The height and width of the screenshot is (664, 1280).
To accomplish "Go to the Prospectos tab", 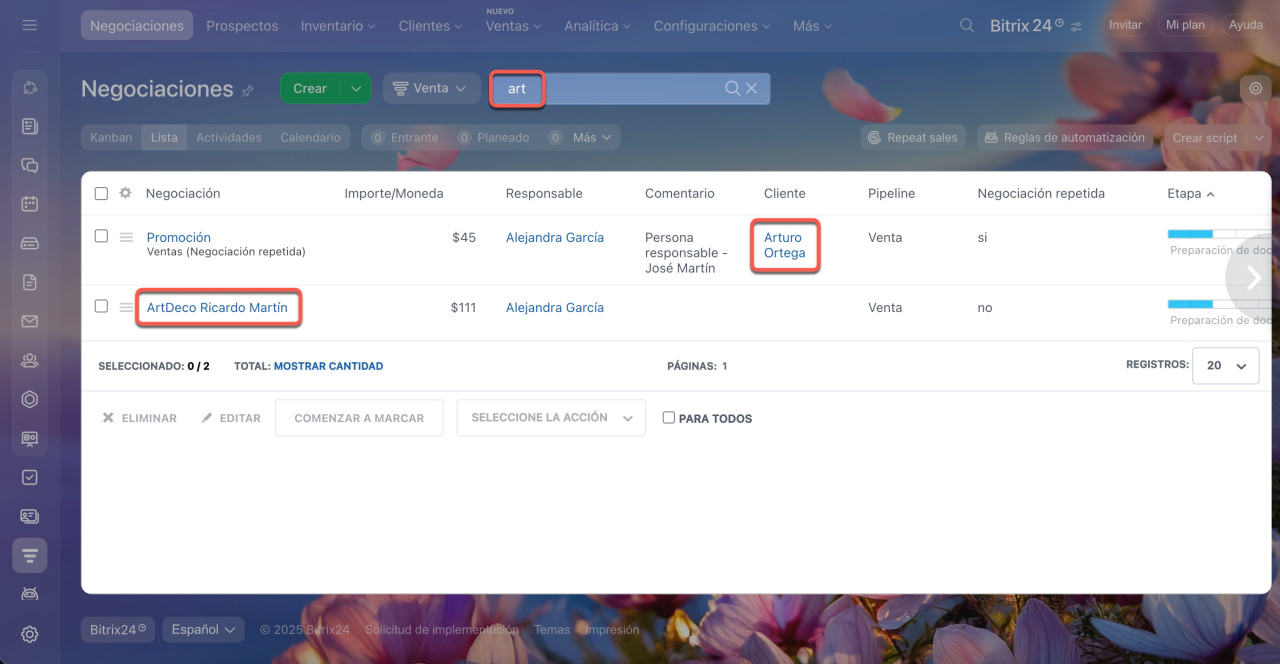I will 242,26.
